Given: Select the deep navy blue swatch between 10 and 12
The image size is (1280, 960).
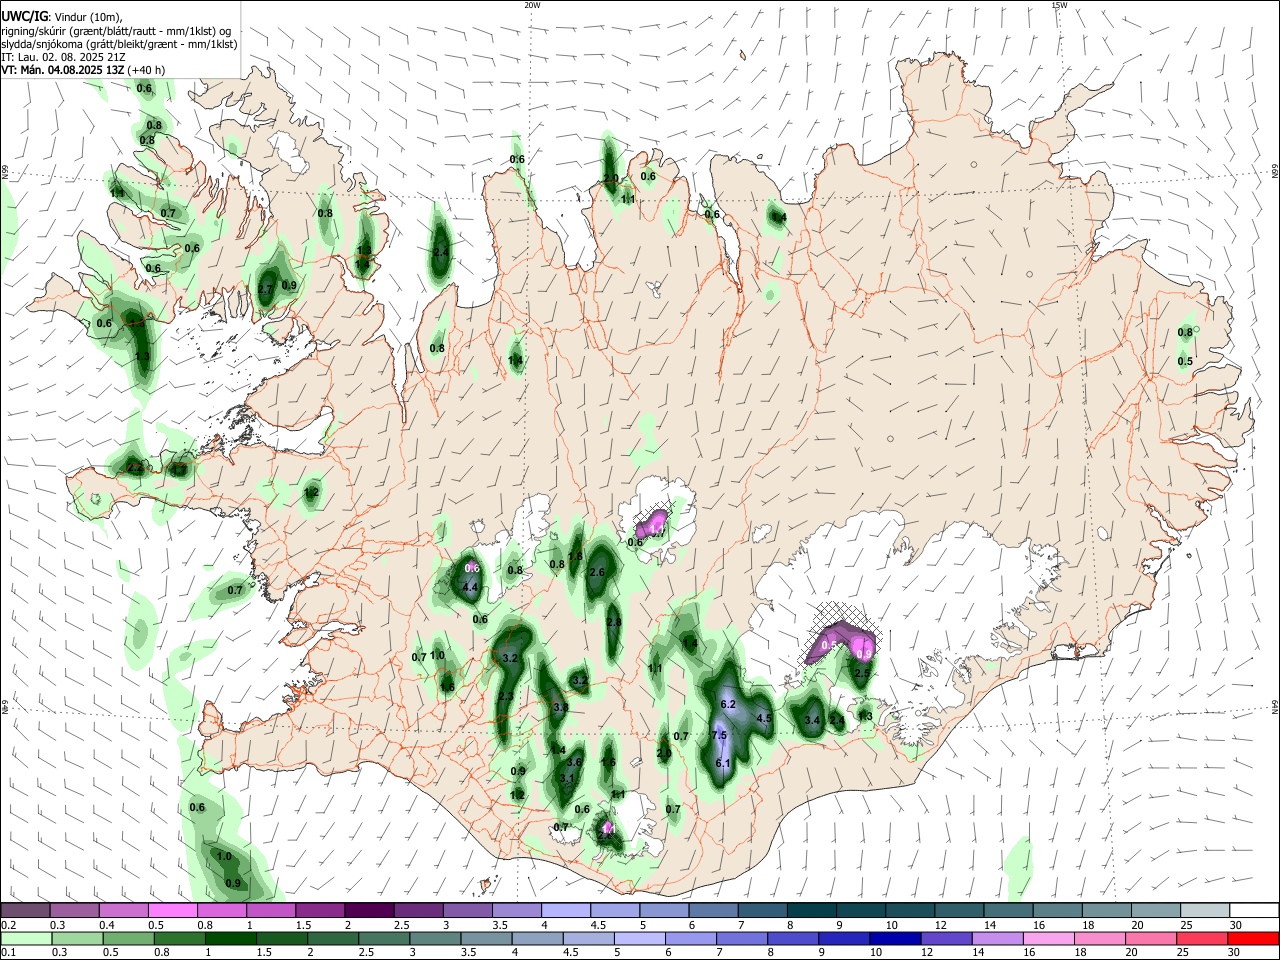Looking at the screenshot, I should [x=895, y=938].
